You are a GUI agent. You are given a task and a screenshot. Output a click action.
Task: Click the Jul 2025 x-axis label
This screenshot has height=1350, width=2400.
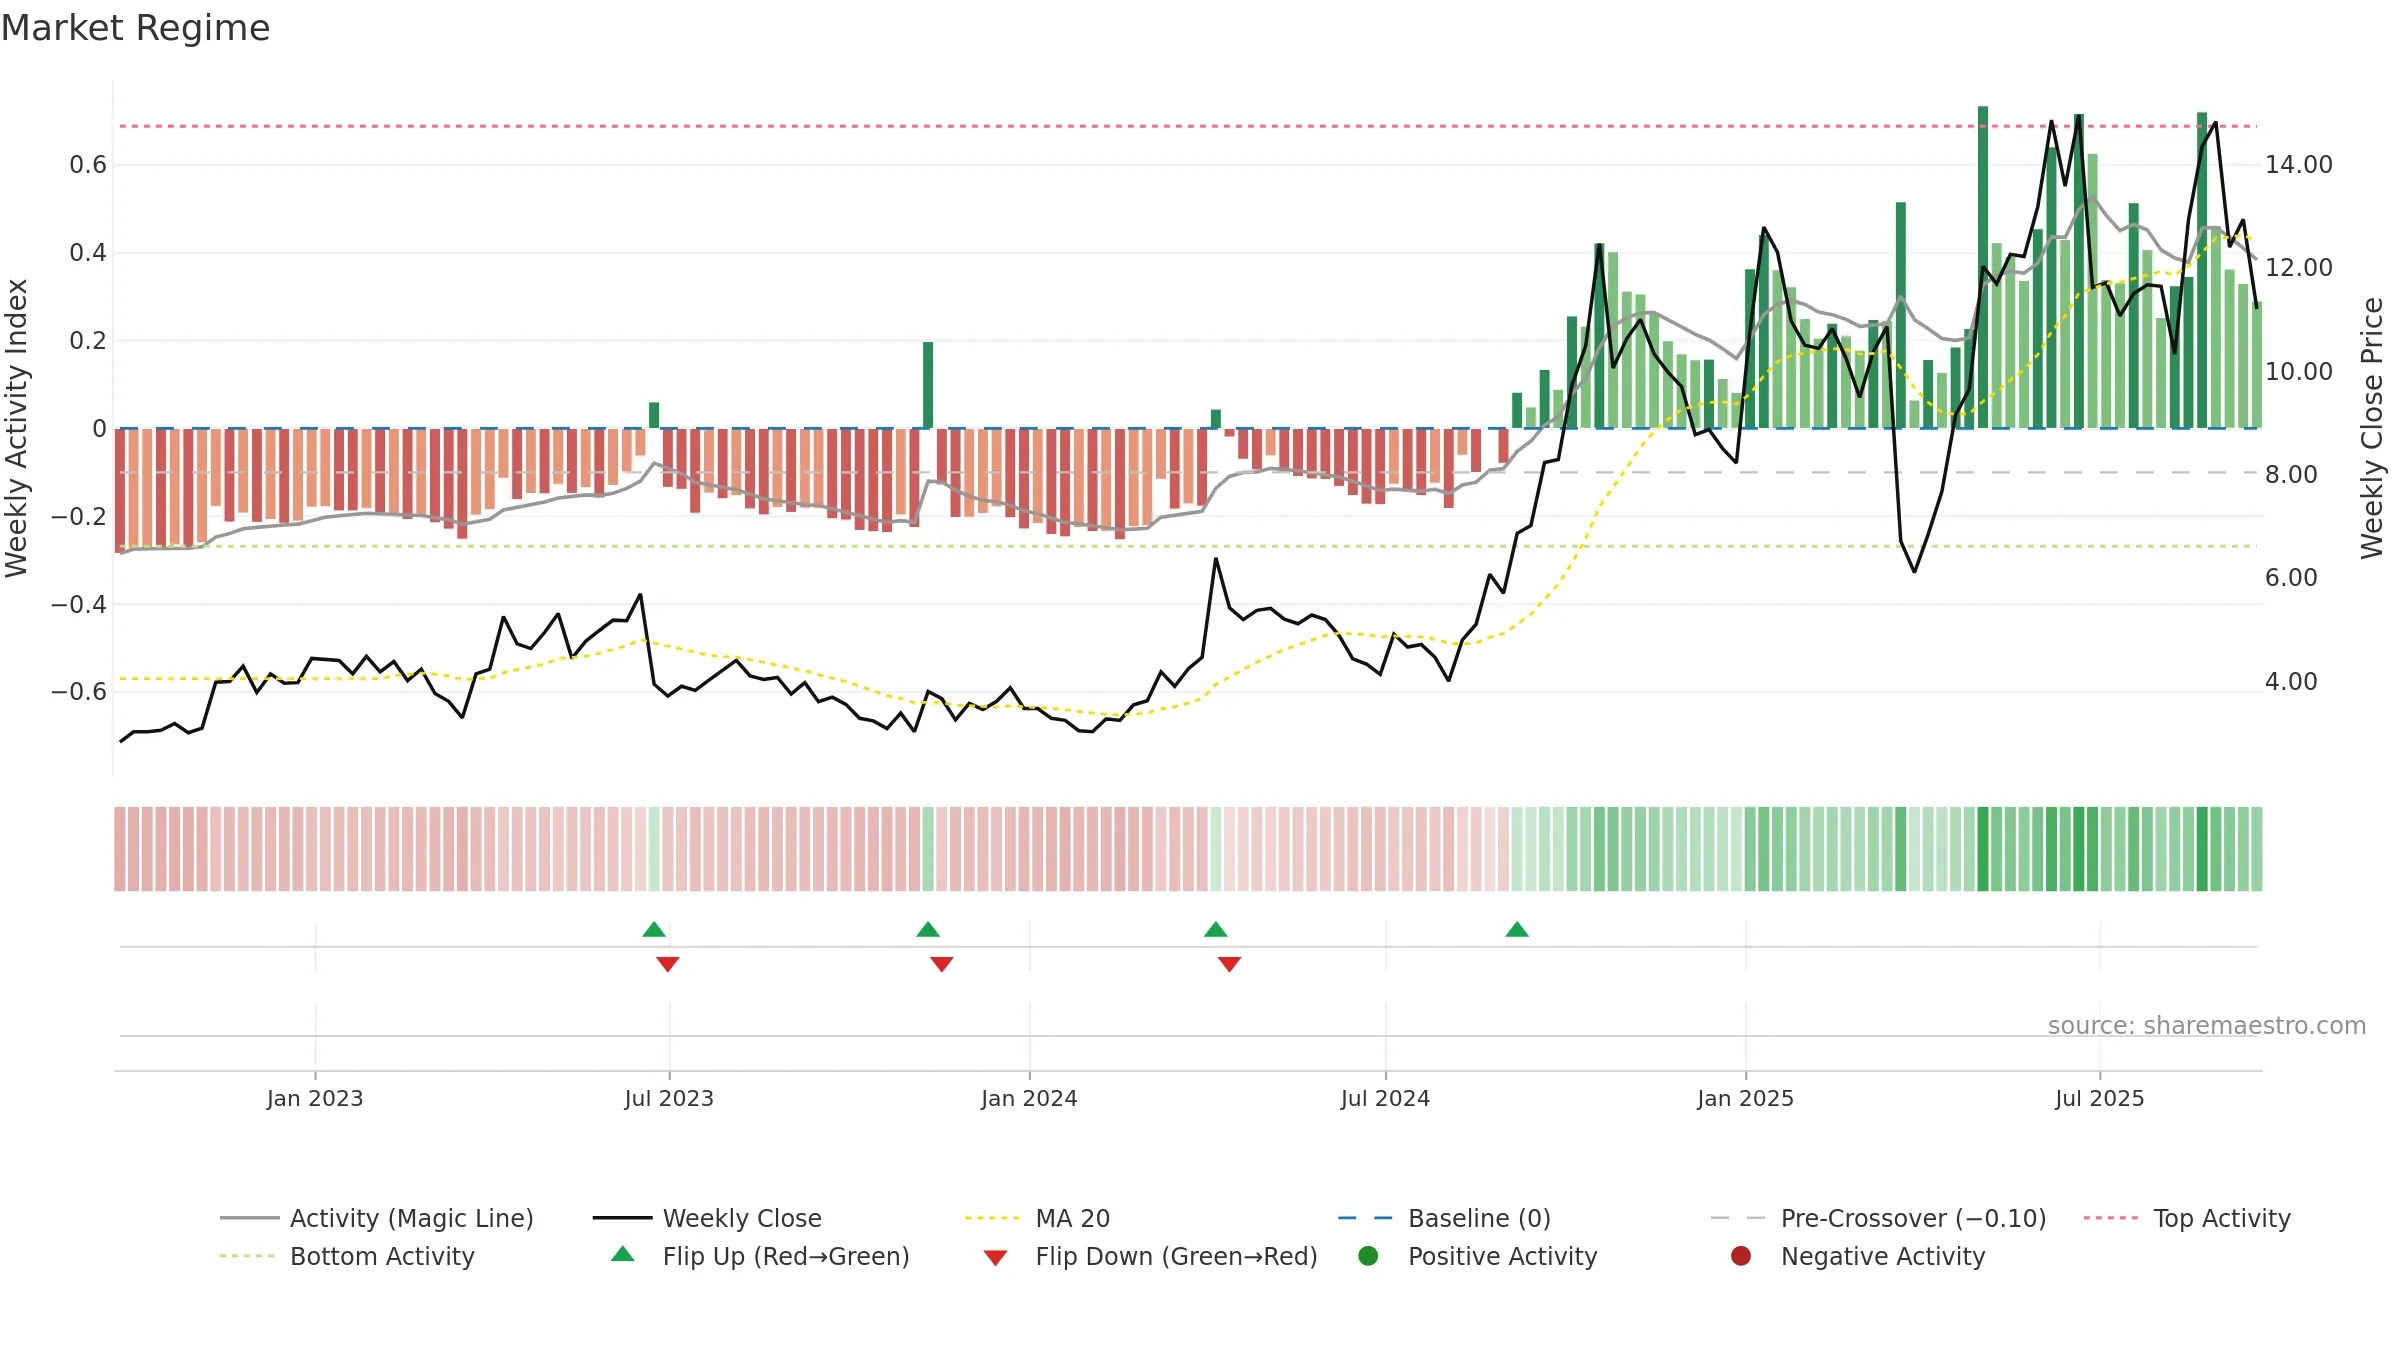(2100, 1099)
